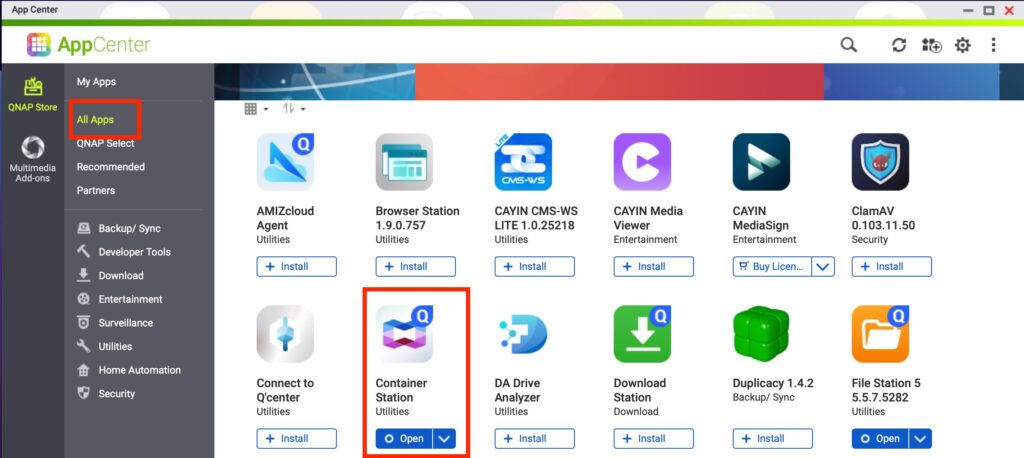Click the Browser Station app icon

click(404, 161)
